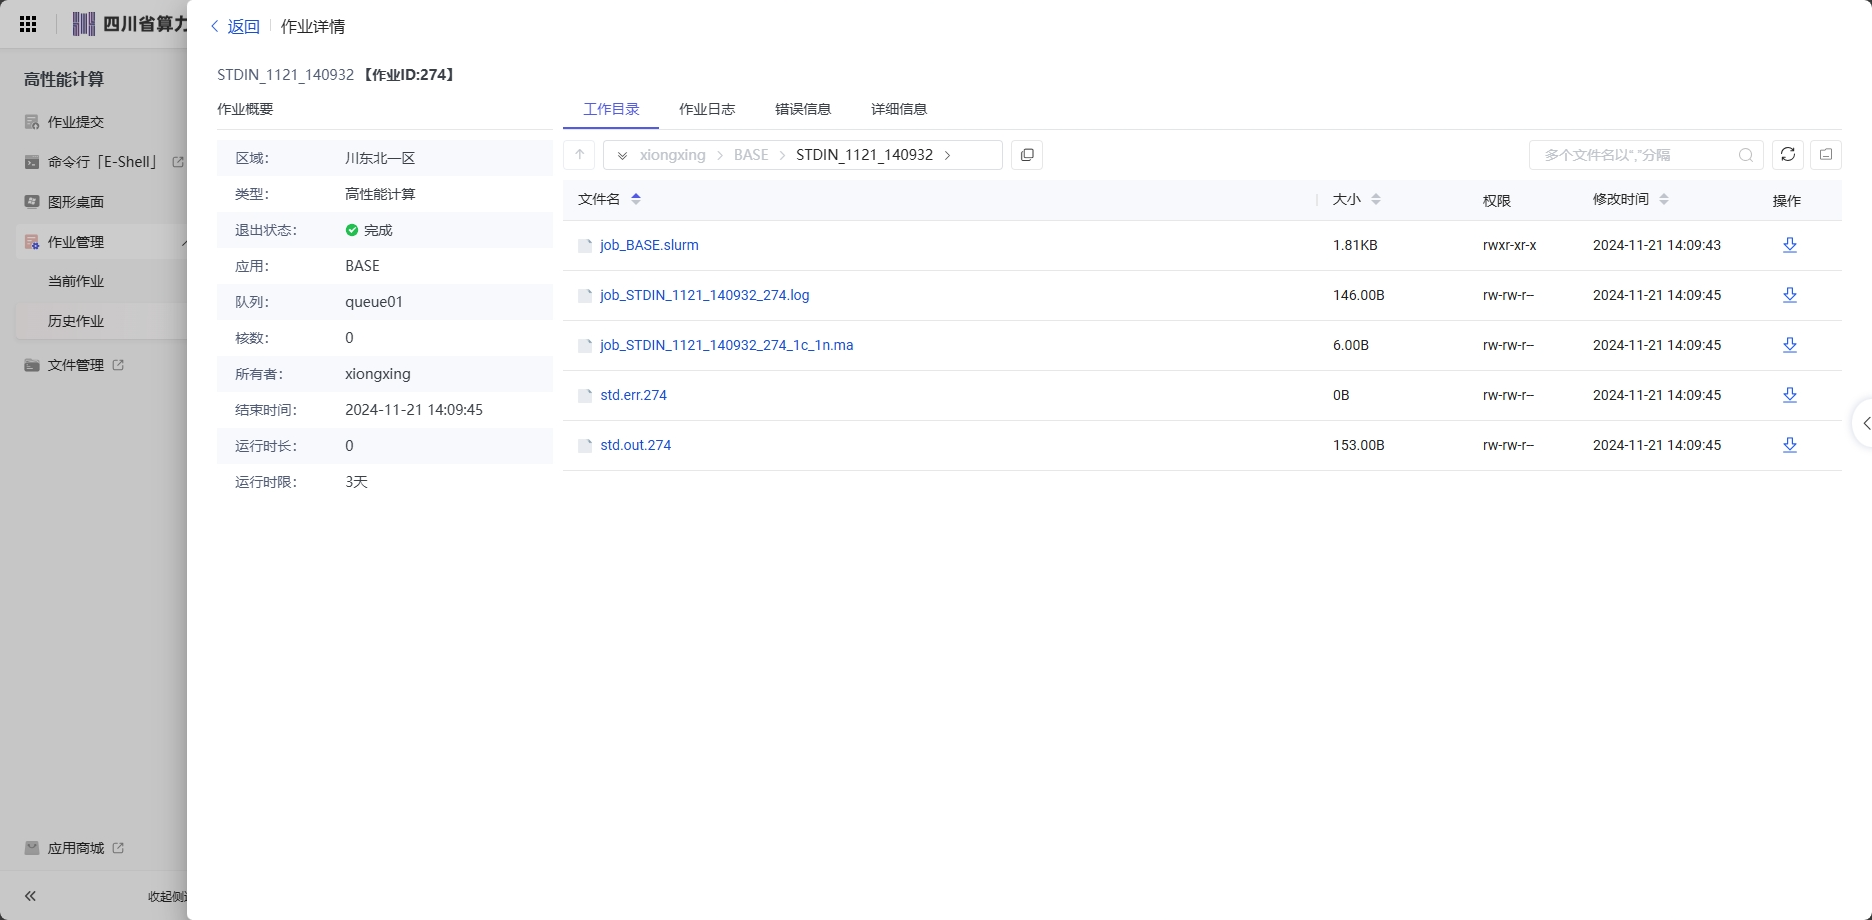Open the std.err.274 file
Viewport: 1872px width, 920px height.
(633, 395)
